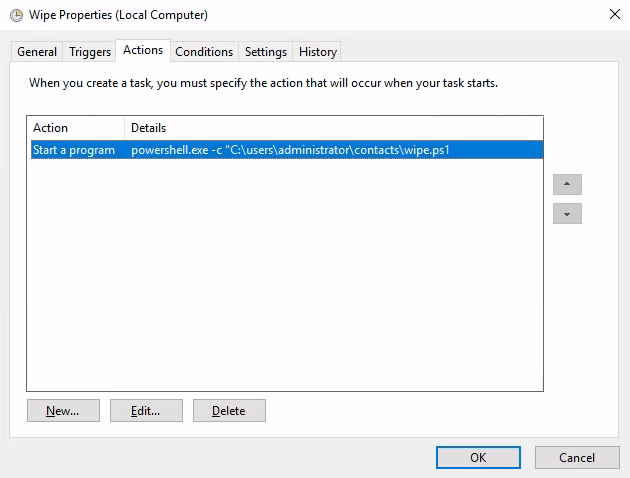Screen dimensions: 630x478
Task: Click the clock icon in the title bar
Action: click(x=16, y=15)
